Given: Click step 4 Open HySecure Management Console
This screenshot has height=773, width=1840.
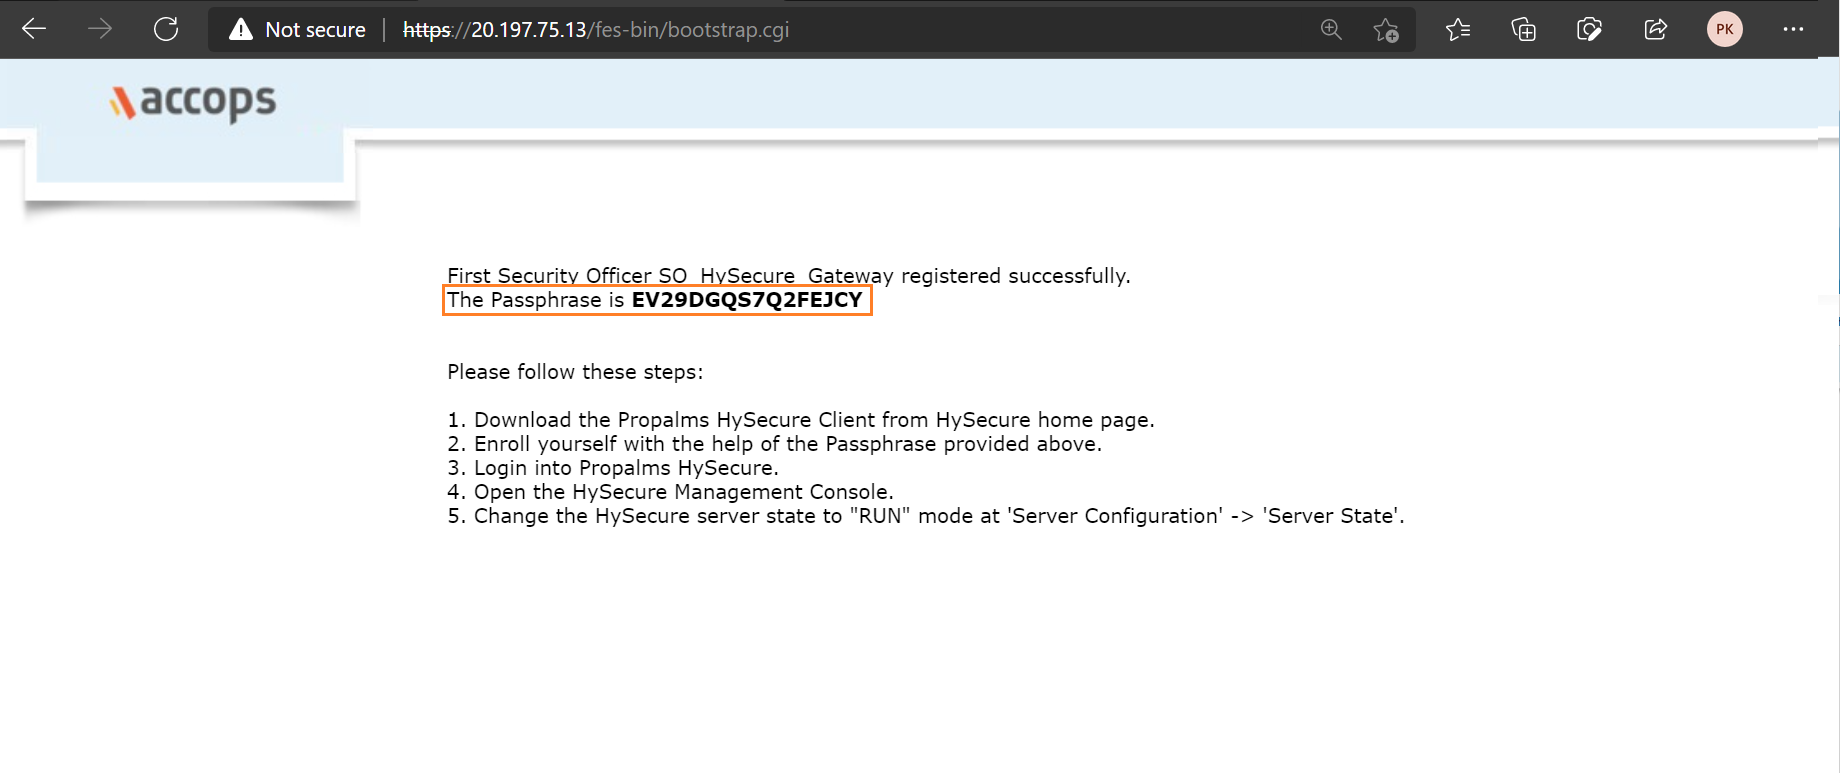Looking at the screenshot, I should click(670, 492).
